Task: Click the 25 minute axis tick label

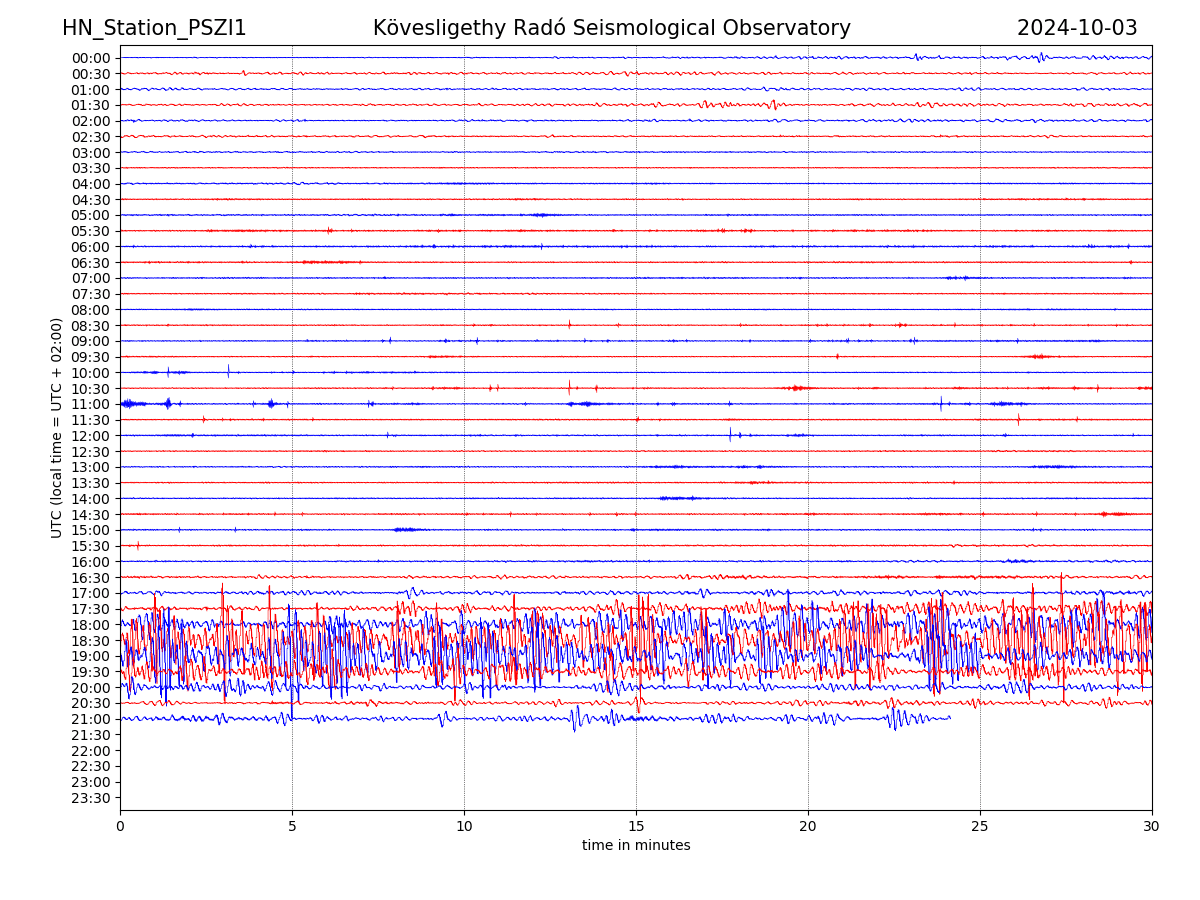Action: pyautogui.click(x=980, y=826)
